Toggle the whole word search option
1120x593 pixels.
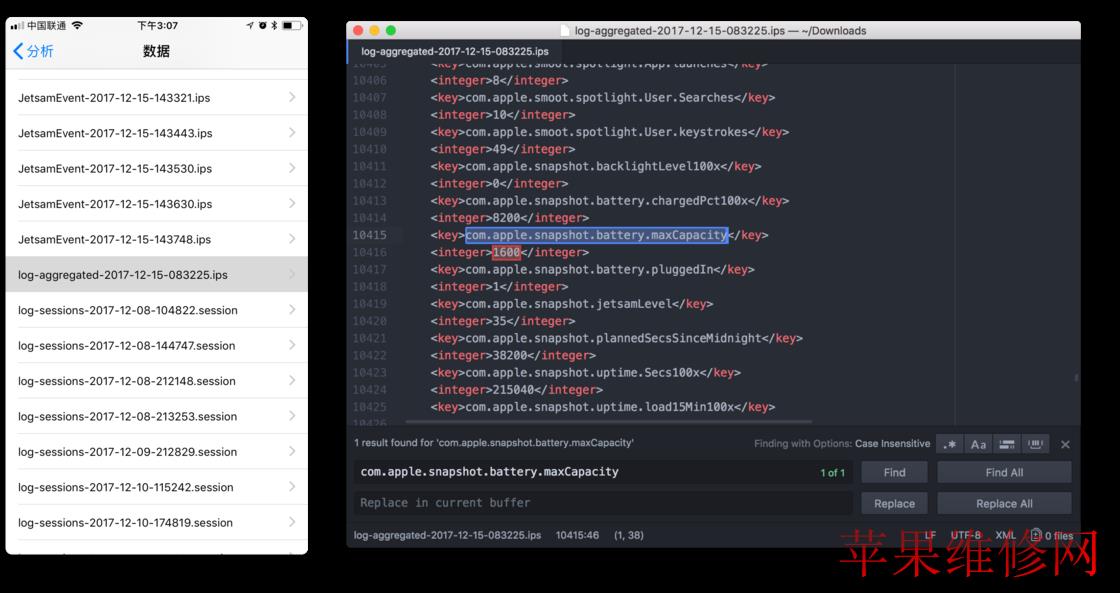(x=1035, y=444)
